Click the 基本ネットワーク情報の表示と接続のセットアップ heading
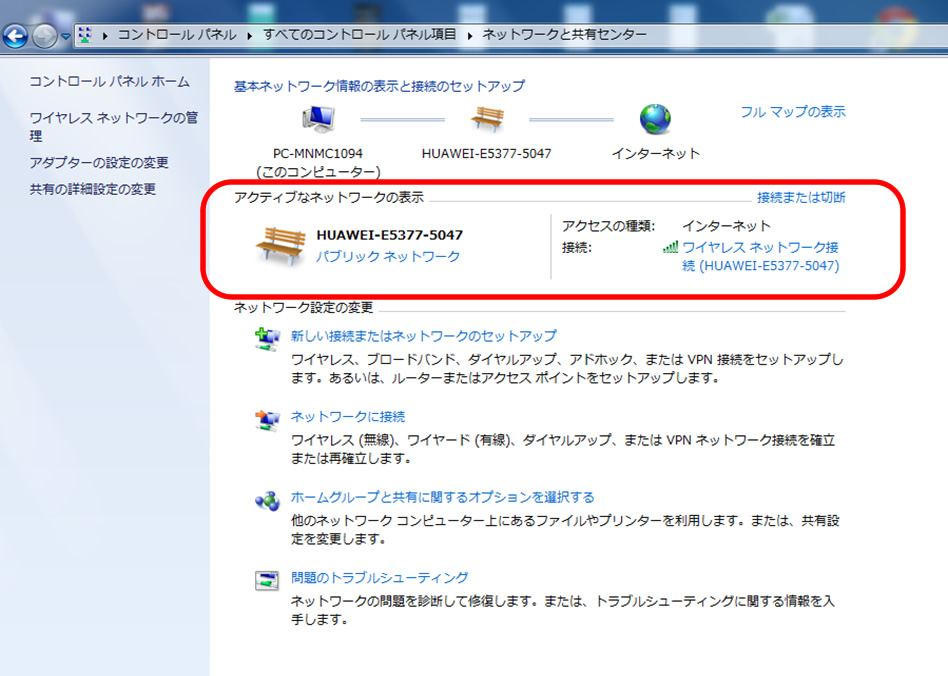948x676 pixels. click(380, 86)
